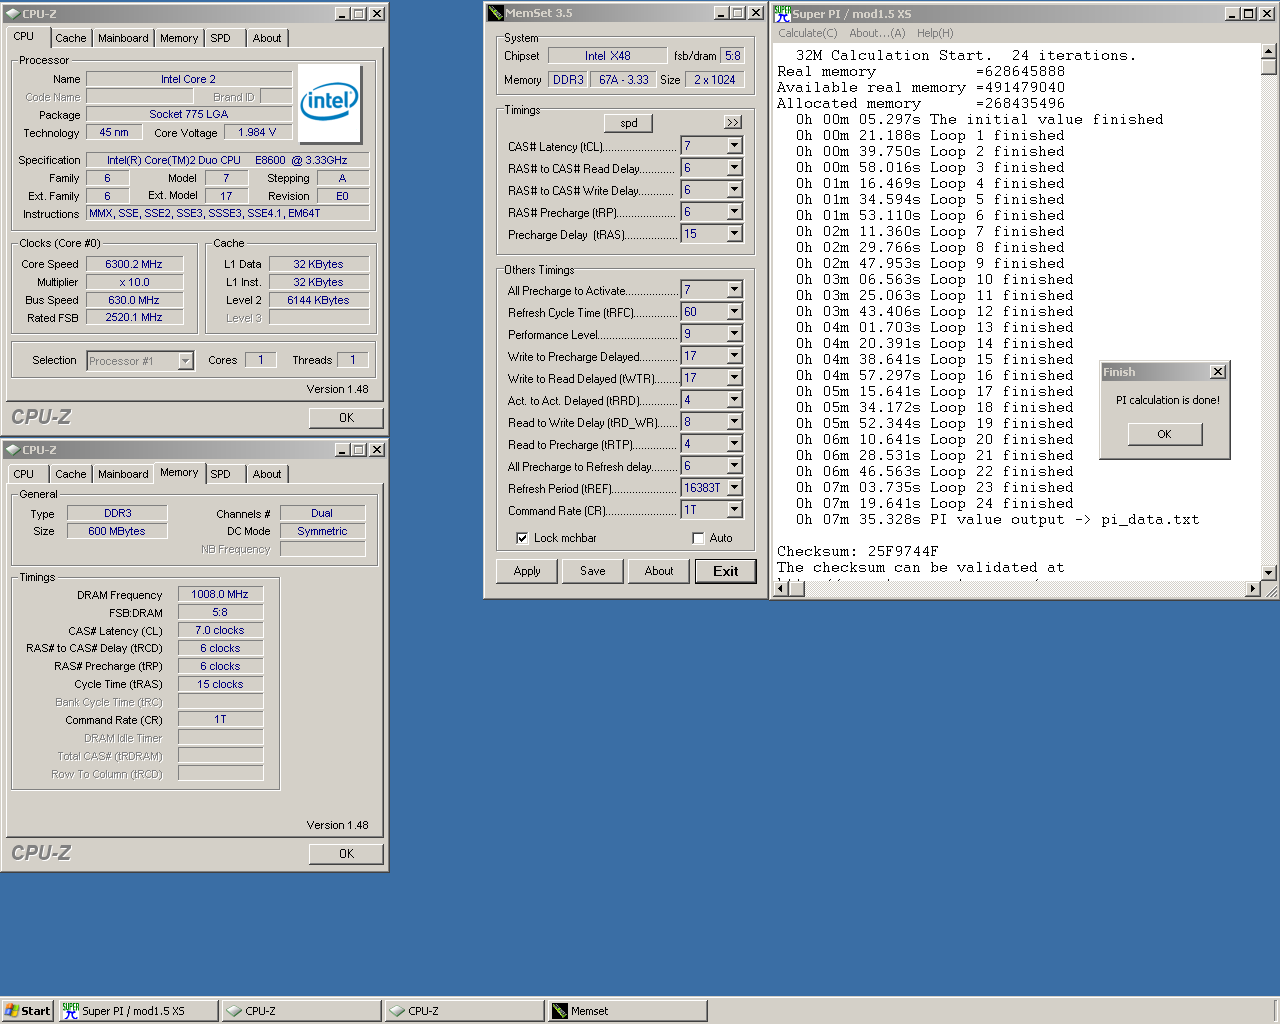
Task: Activate the Memset taskbar item
Action: [x=628, y=1011]
